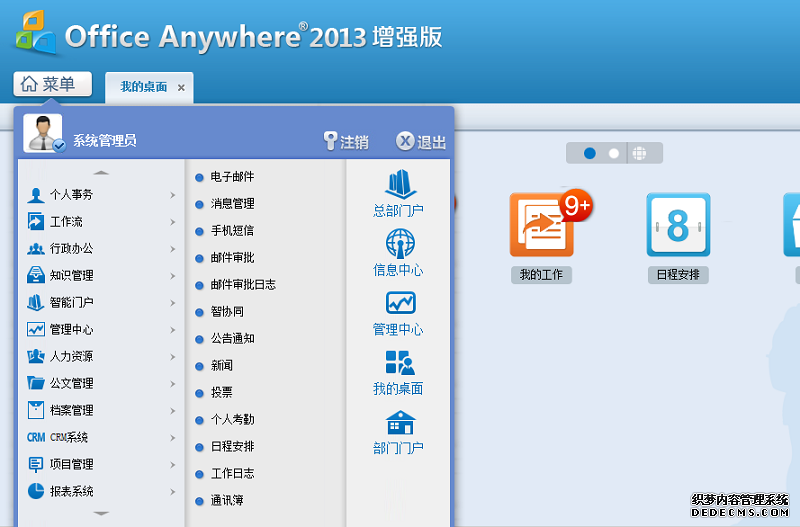Screen dimensions: 800x527
Task: Click the 退出 exit link
Action: (431, 142)
